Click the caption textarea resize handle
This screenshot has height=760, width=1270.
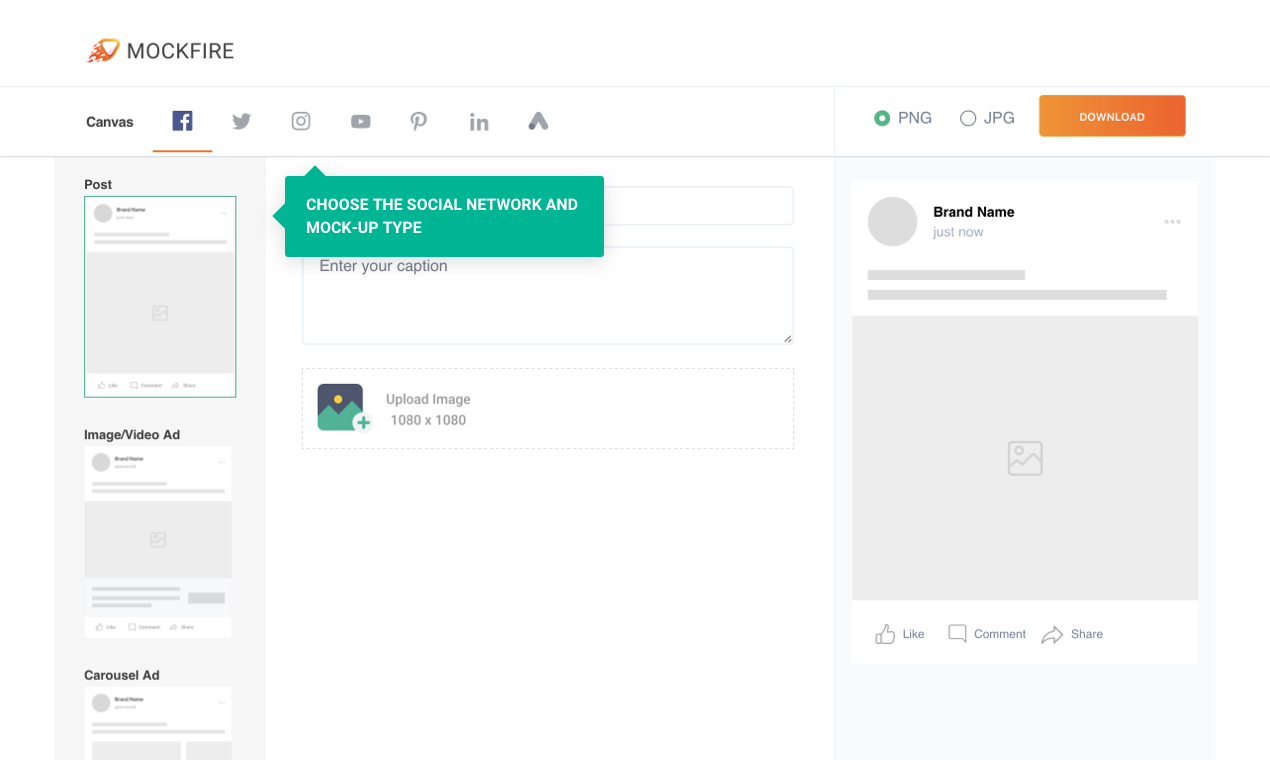[788, 339]
